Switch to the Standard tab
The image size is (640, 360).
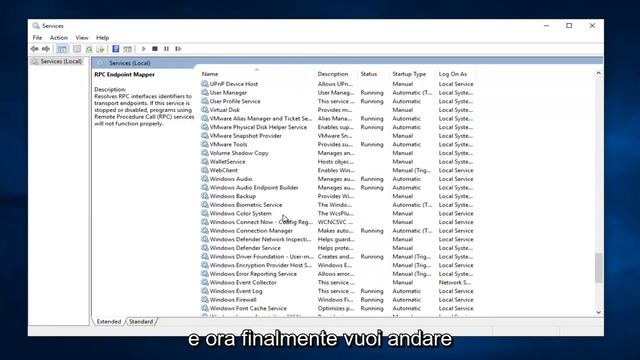pos(141,322)
